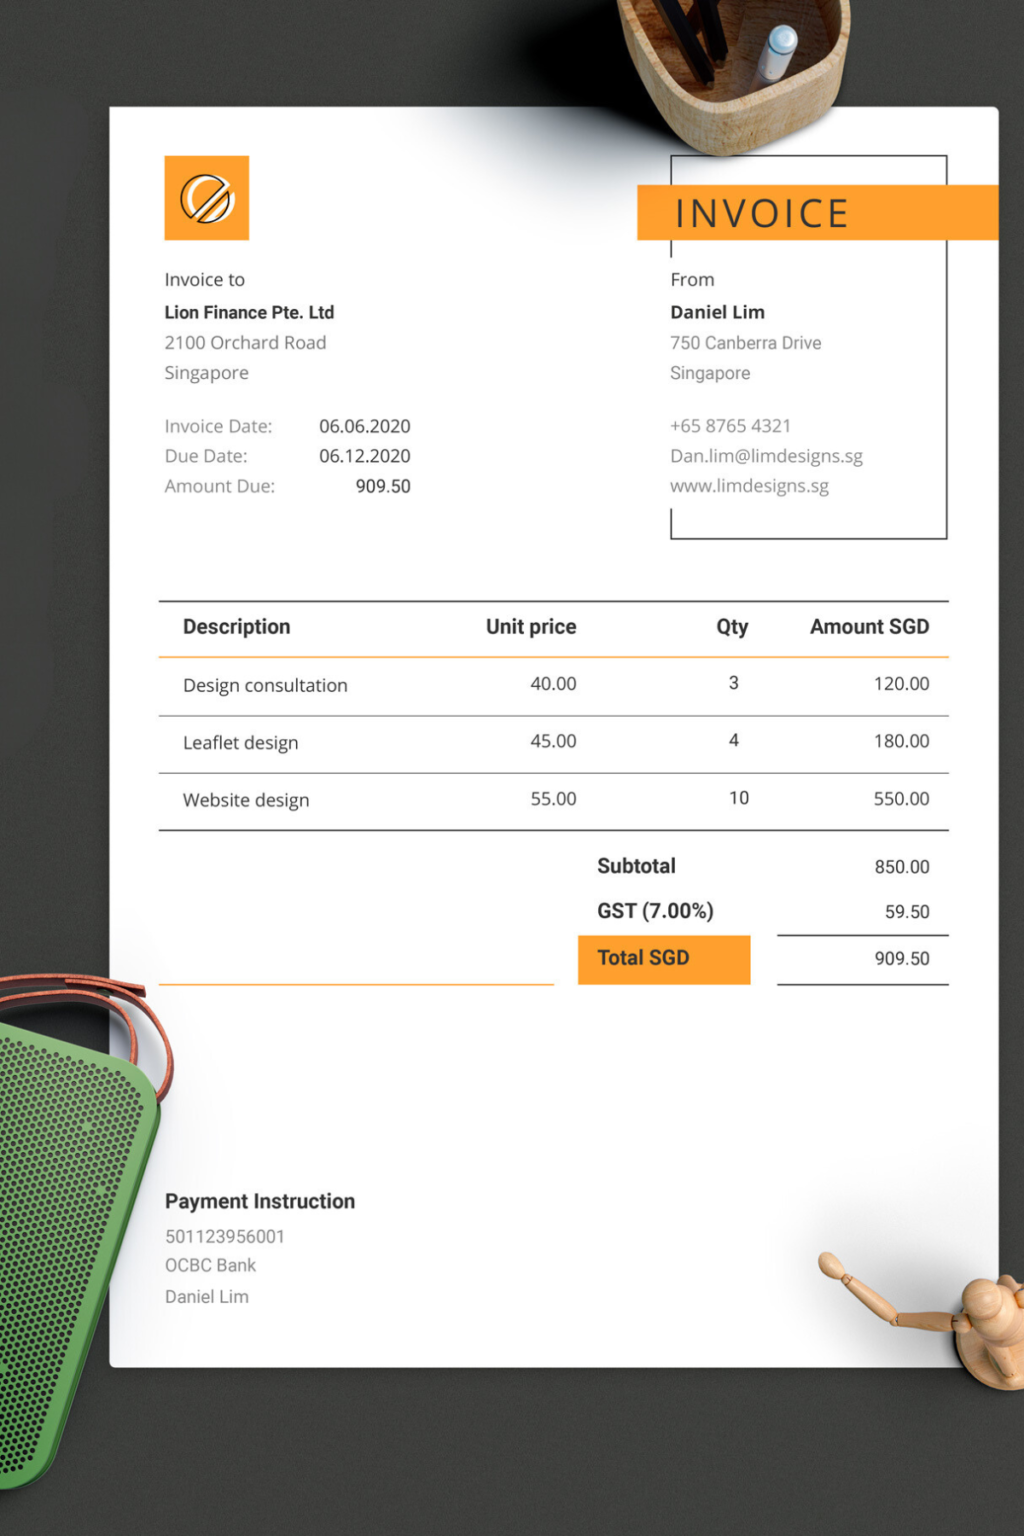The image size is (1024, 1536).
Task: Click the orange company logo icon
Action: [206, 198]
